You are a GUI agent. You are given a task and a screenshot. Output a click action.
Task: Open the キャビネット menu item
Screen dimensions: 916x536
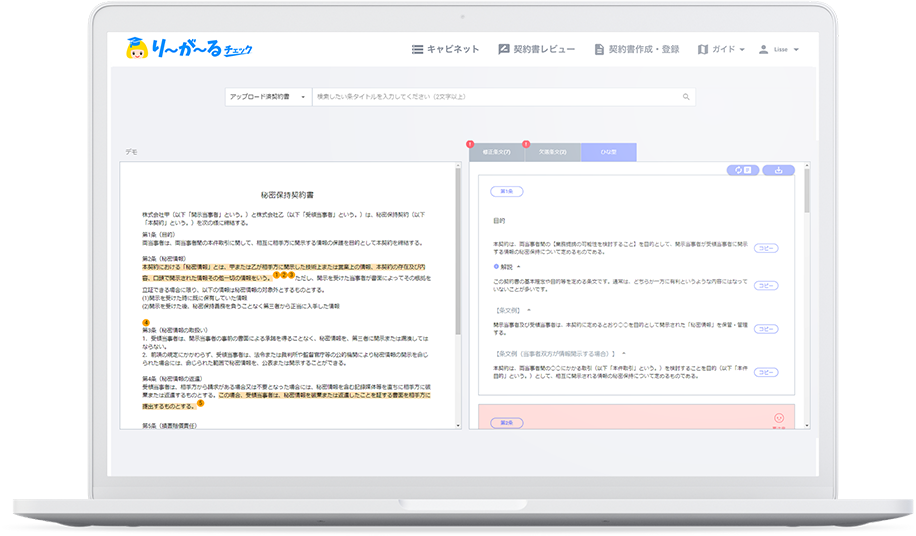(x=445, y=50)
